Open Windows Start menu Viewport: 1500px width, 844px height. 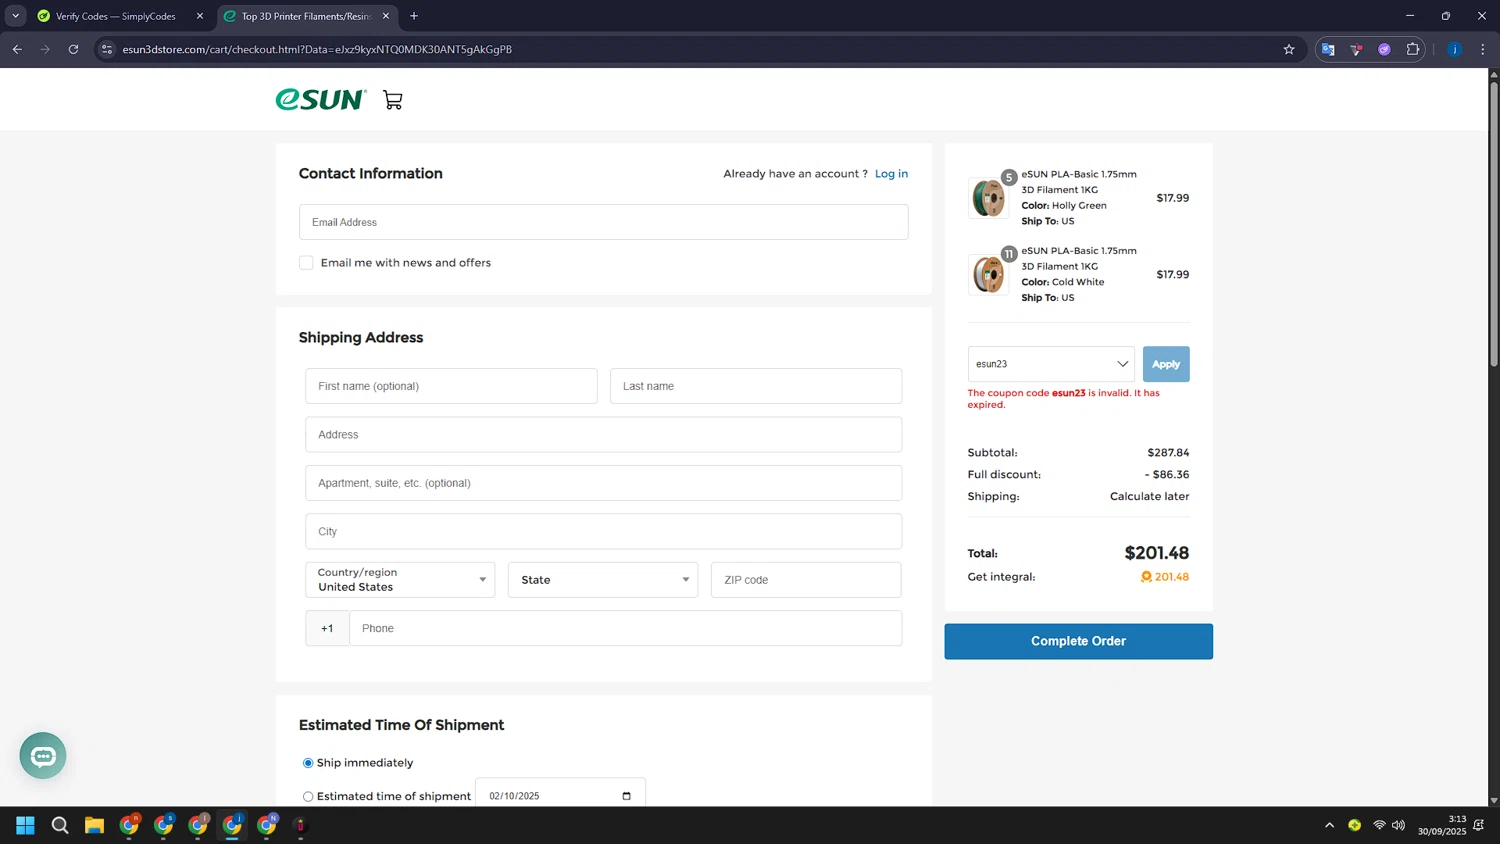[26, 825]
